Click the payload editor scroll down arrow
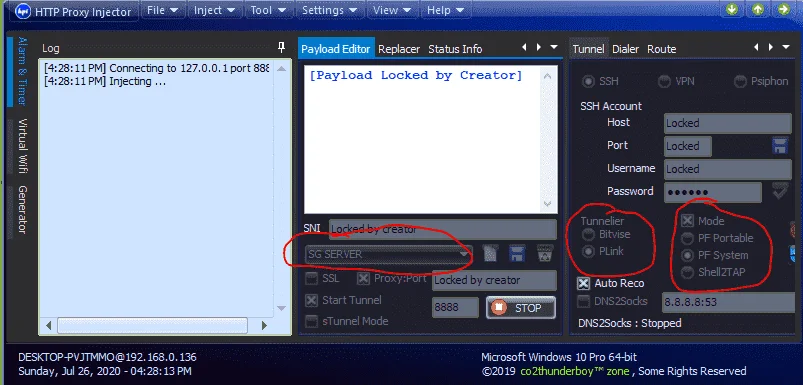This screenshot has height=385, width=803. point(547,203)
